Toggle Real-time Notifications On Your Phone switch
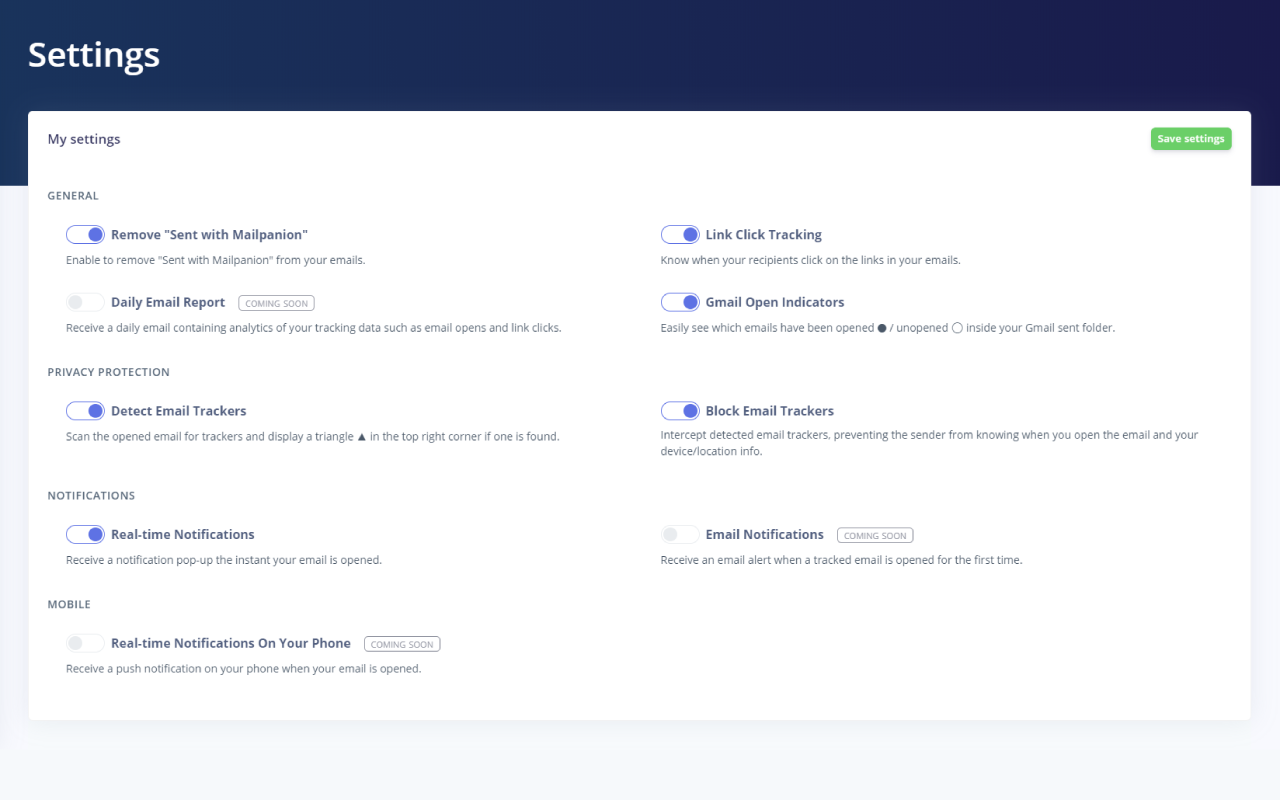The width and height of the screenshot is (1280, 800). tap(85, 643)
